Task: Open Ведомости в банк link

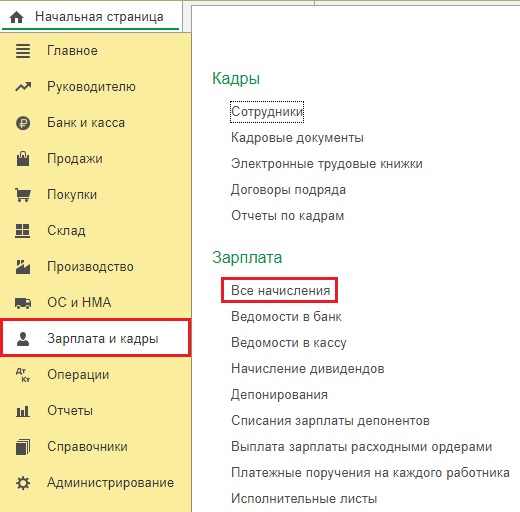Action: click(286, 316)
